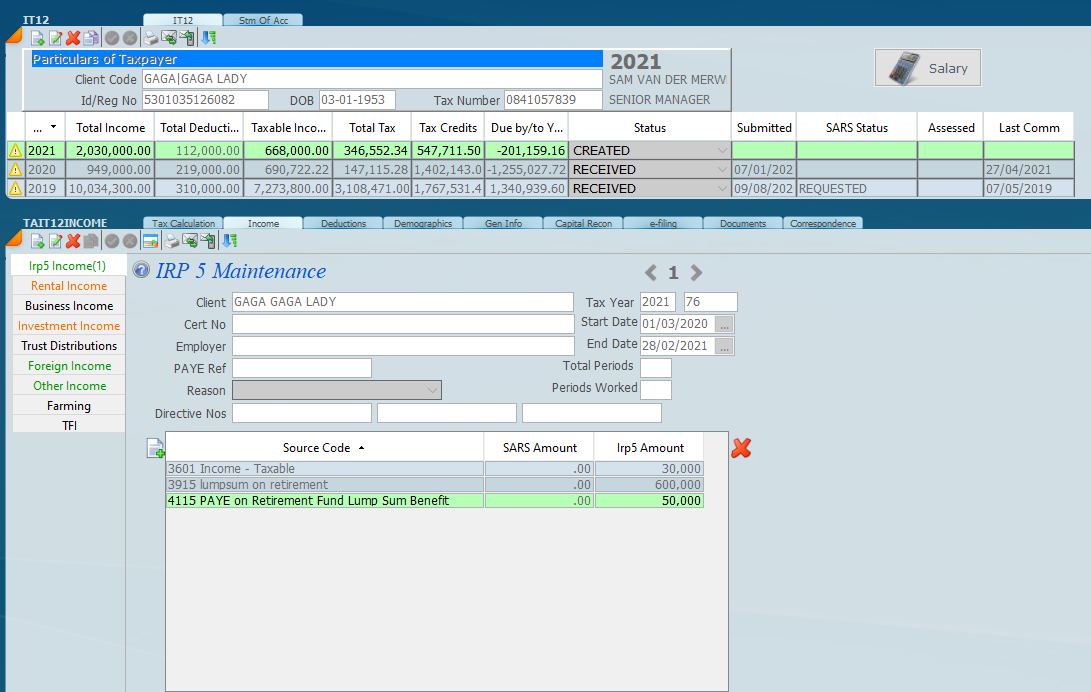1091x692 pixels.
Task: Click the printer icon in IT12 toolbar
Action: [151, 38]
